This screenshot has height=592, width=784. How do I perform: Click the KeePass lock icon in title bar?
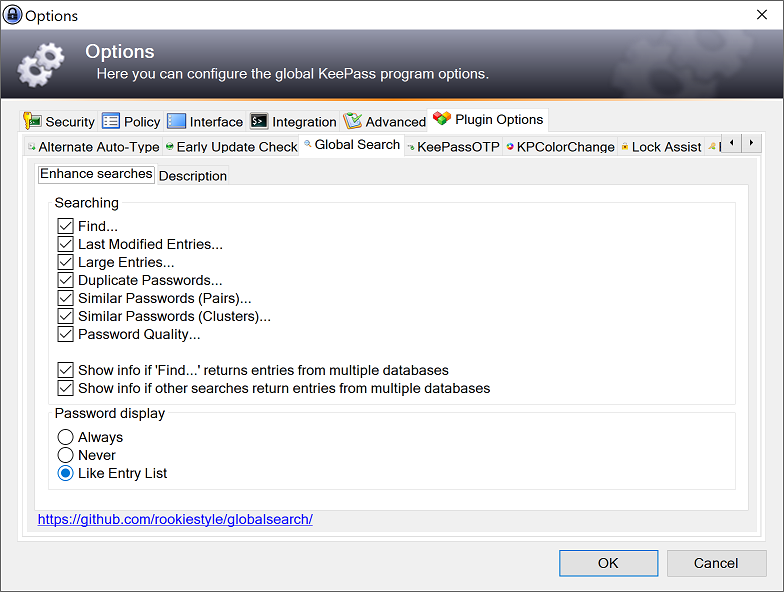[x=12, y=15]
